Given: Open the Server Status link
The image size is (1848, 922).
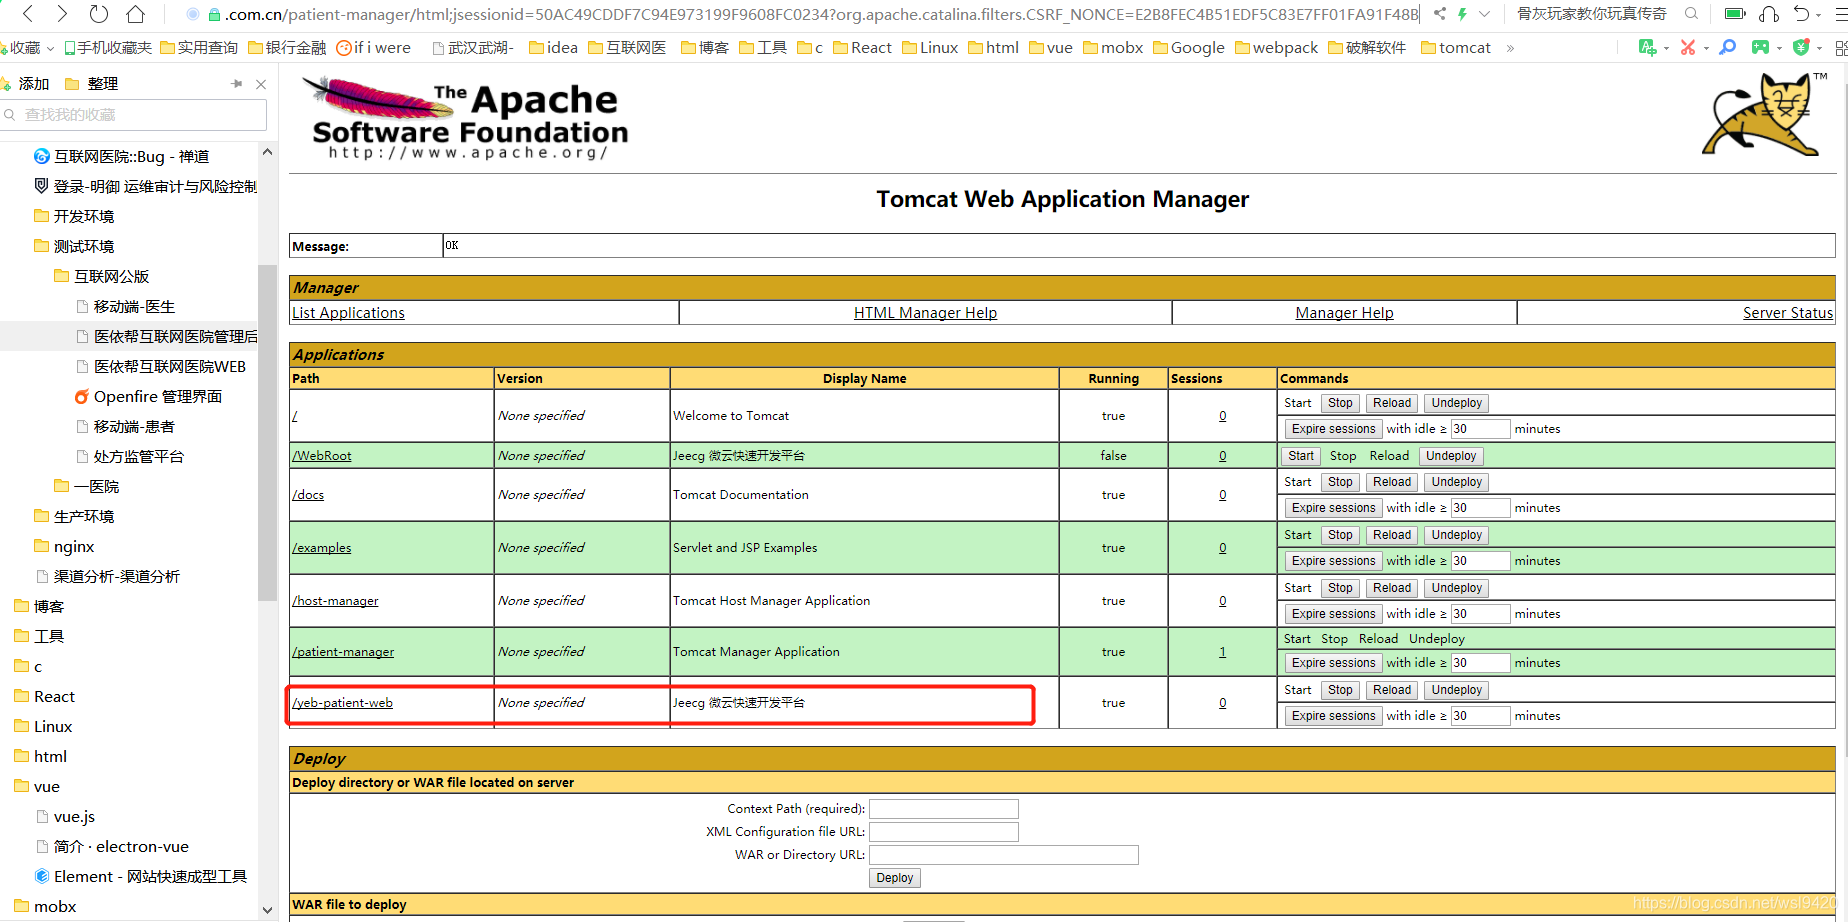Looking at the screenshot, I should tap(1788, 313).
